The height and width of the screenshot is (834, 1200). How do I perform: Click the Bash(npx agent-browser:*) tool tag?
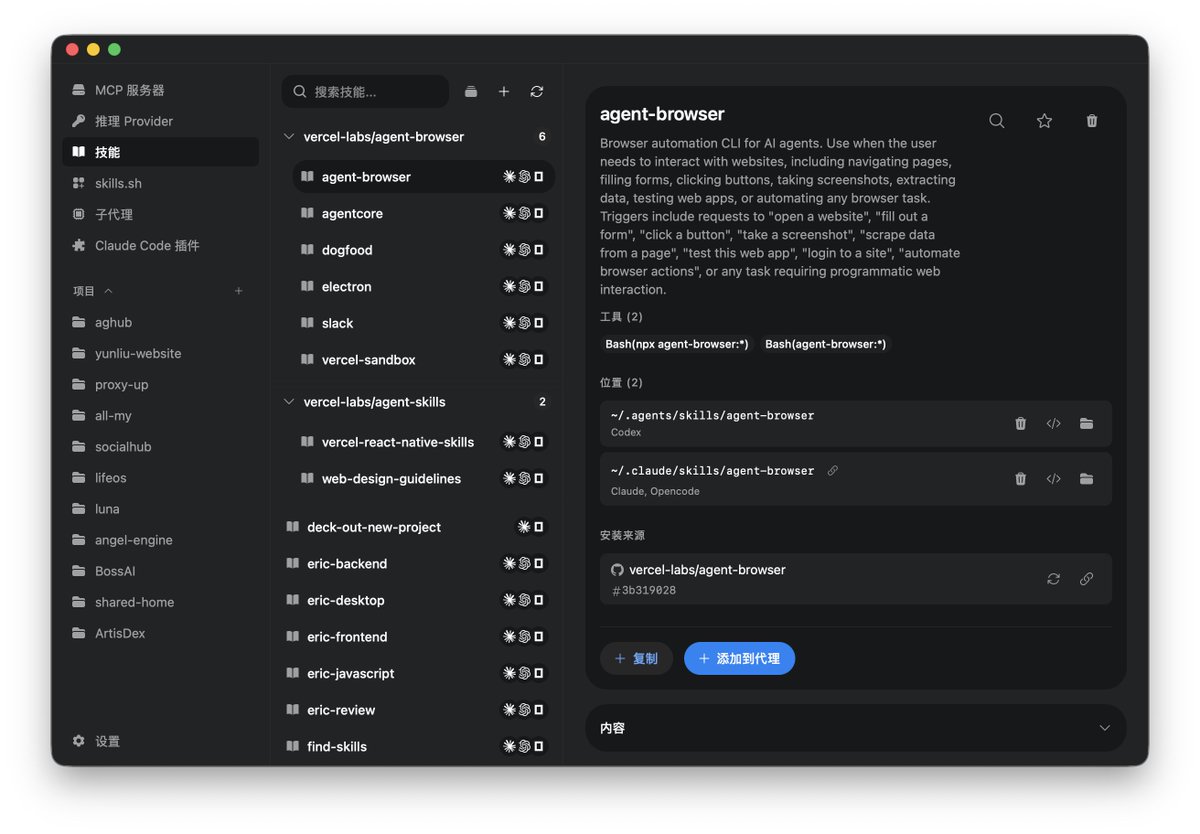[x=677, y=344]
